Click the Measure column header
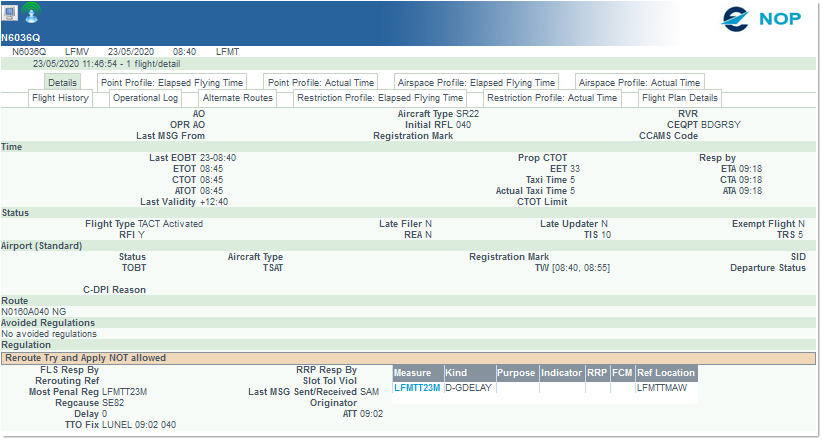 [x=412, y=373]
